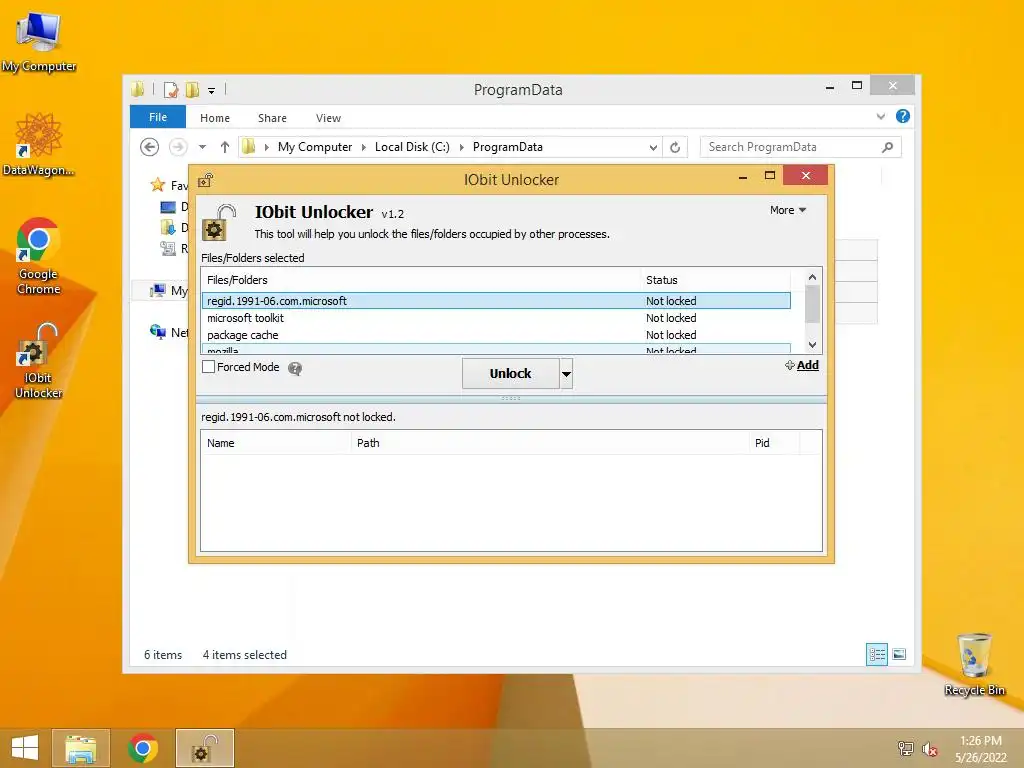Click the Pid column header
Image resolution: width=1024 pixels, height=768 pixels.
pyautogui.click(x=774, y=443)
